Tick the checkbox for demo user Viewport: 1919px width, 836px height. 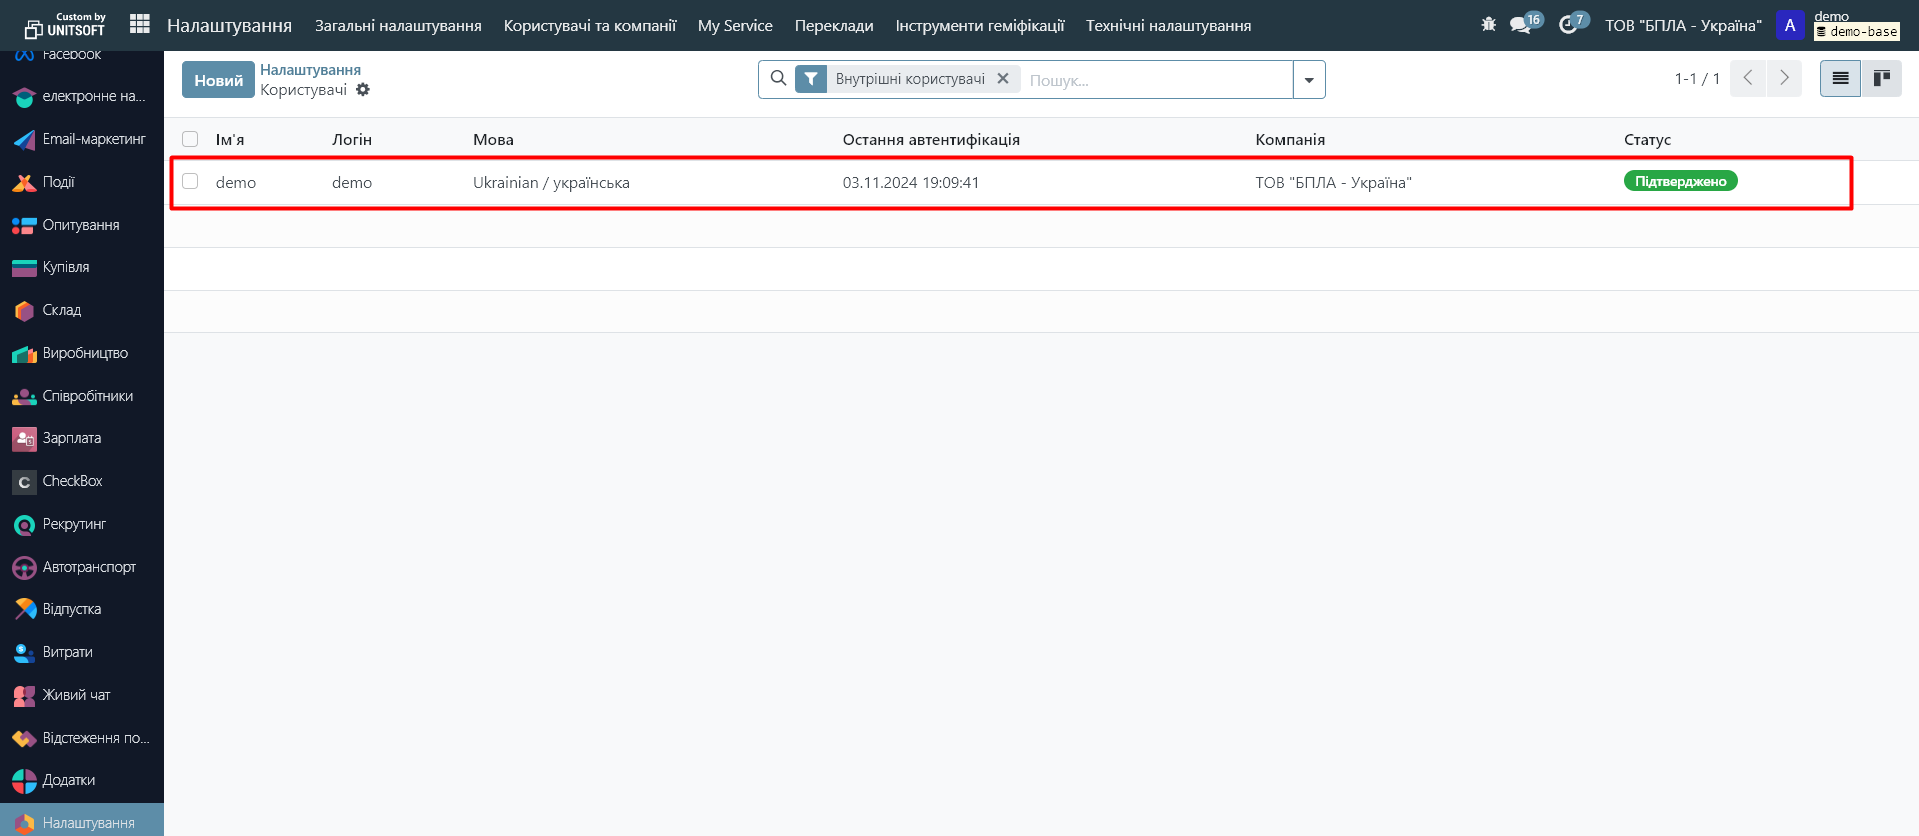(x=190, y=182)
